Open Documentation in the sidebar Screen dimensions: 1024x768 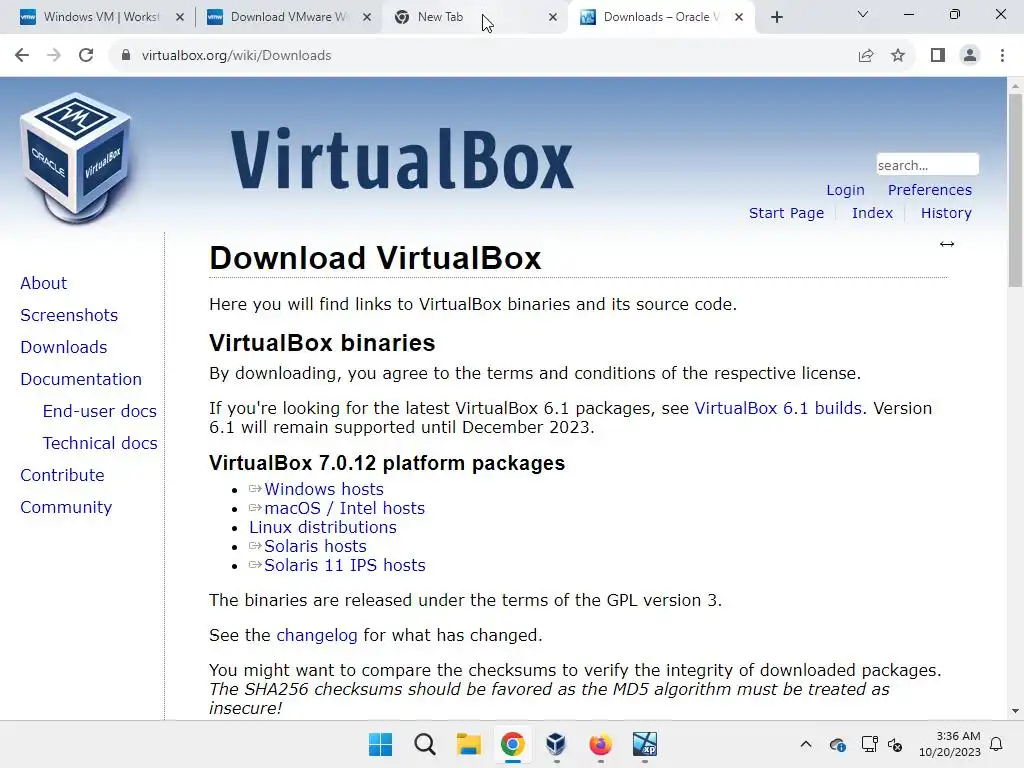[81, 379]
